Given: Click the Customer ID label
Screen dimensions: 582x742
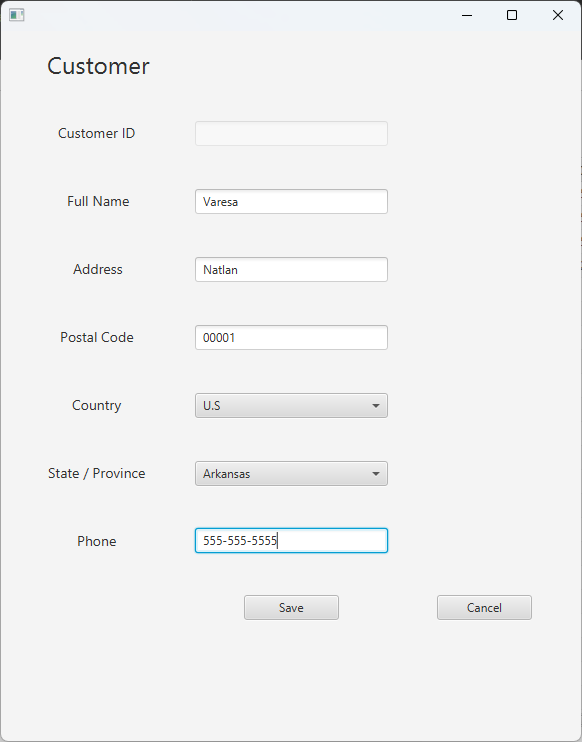Looking at the screenshot, I should point(97,133).
